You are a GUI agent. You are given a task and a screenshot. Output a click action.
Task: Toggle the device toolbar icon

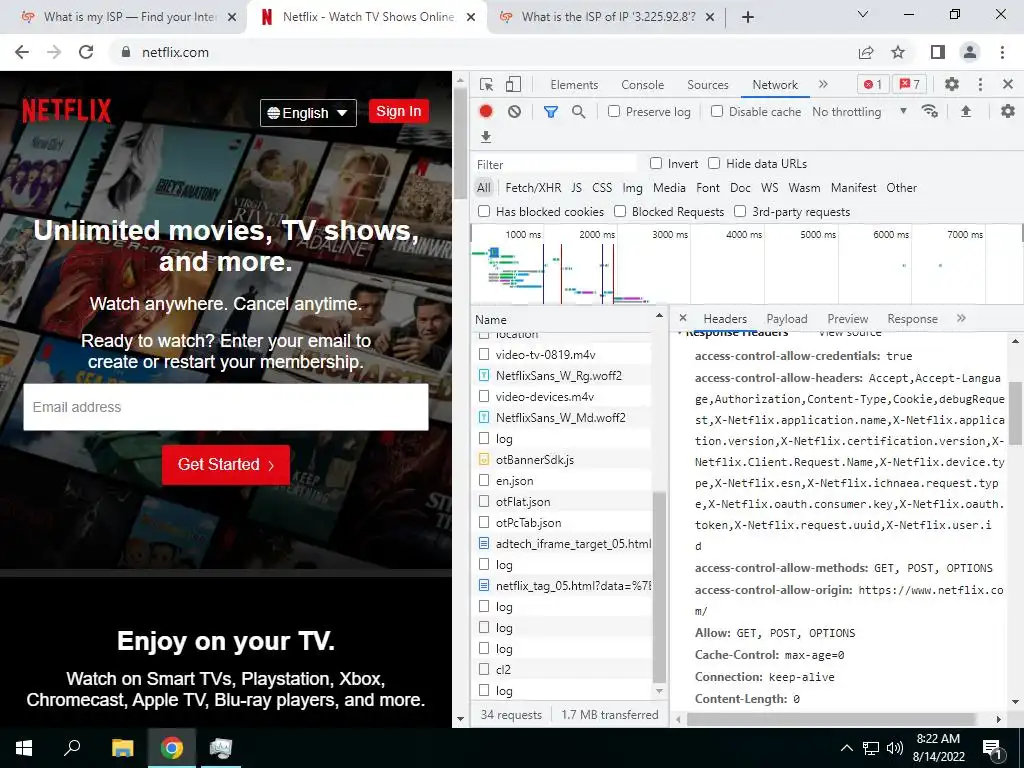pos(513,84)
